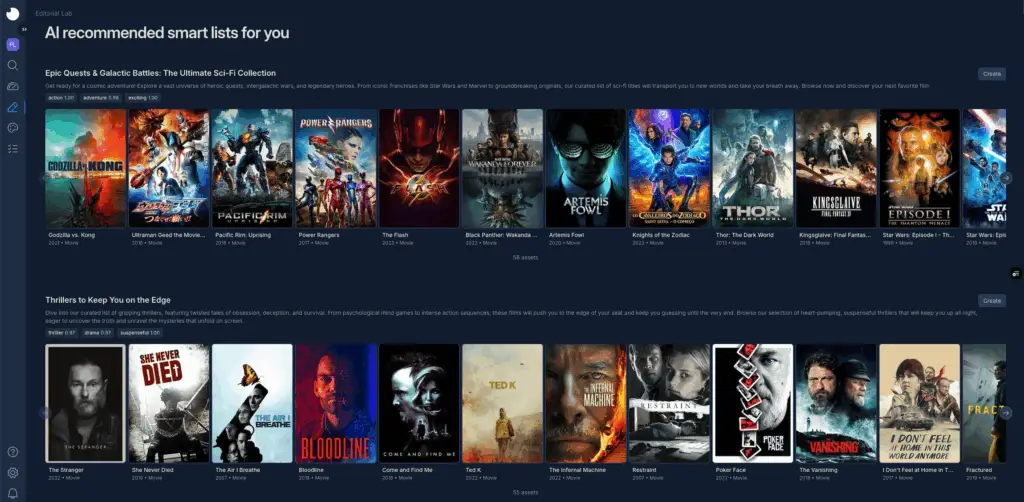This screenshot has height=502, width=1024.
Task: Open the Knights of the Zodiac poster
Action: [669, 168]
